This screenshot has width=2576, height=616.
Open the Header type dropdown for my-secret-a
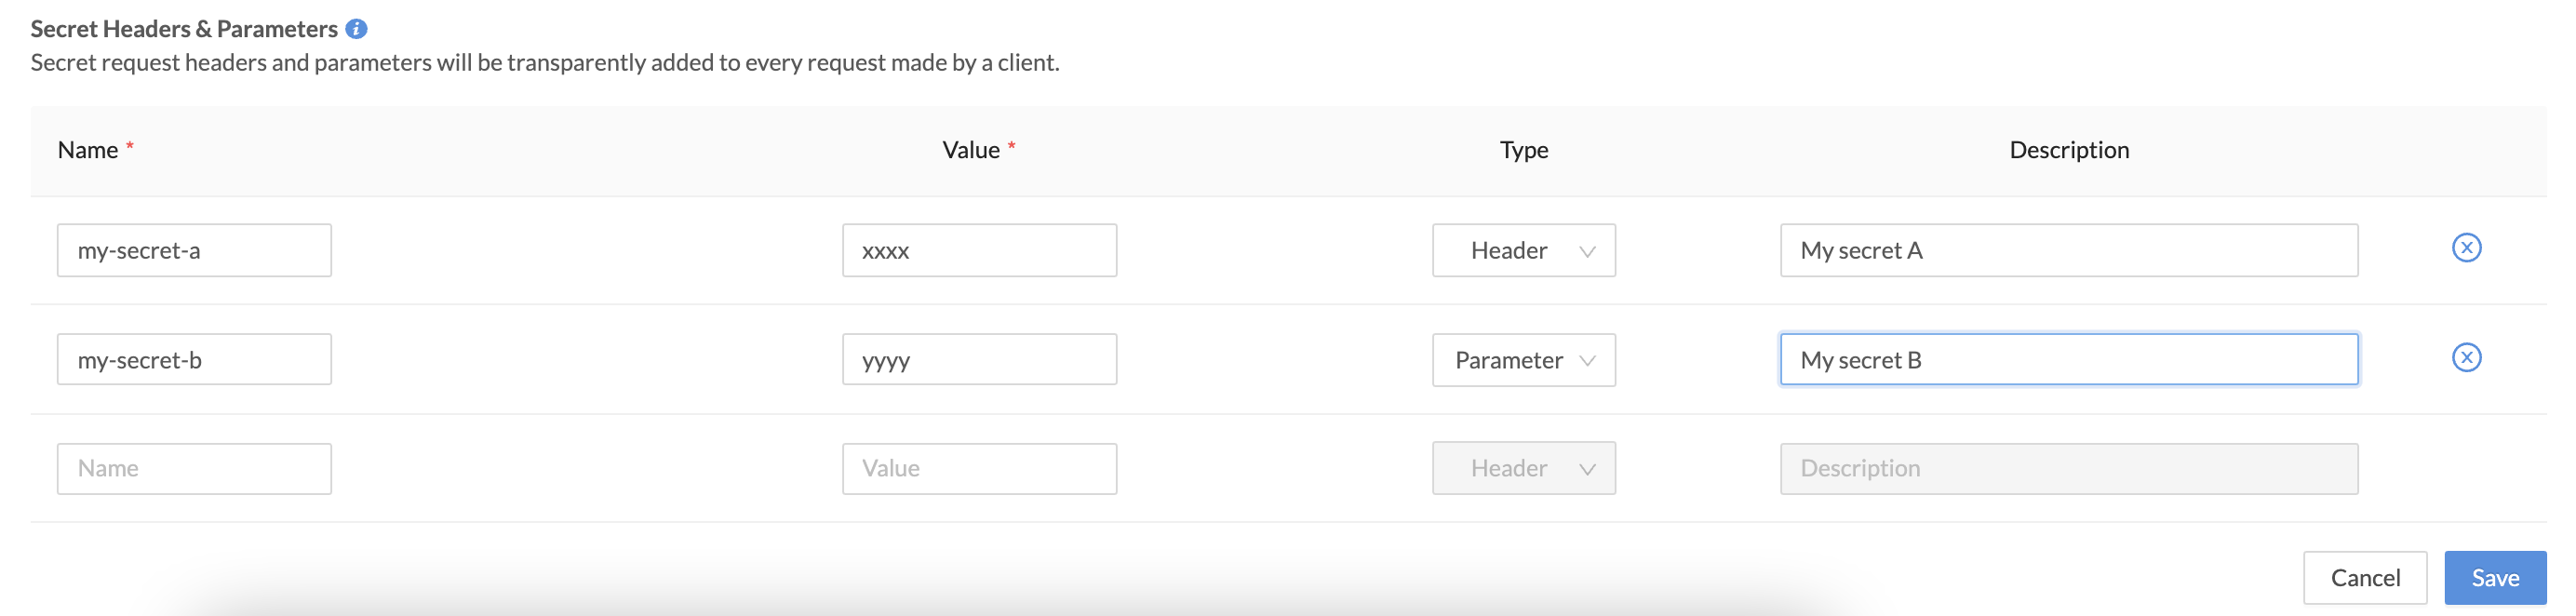[1523, 250]
